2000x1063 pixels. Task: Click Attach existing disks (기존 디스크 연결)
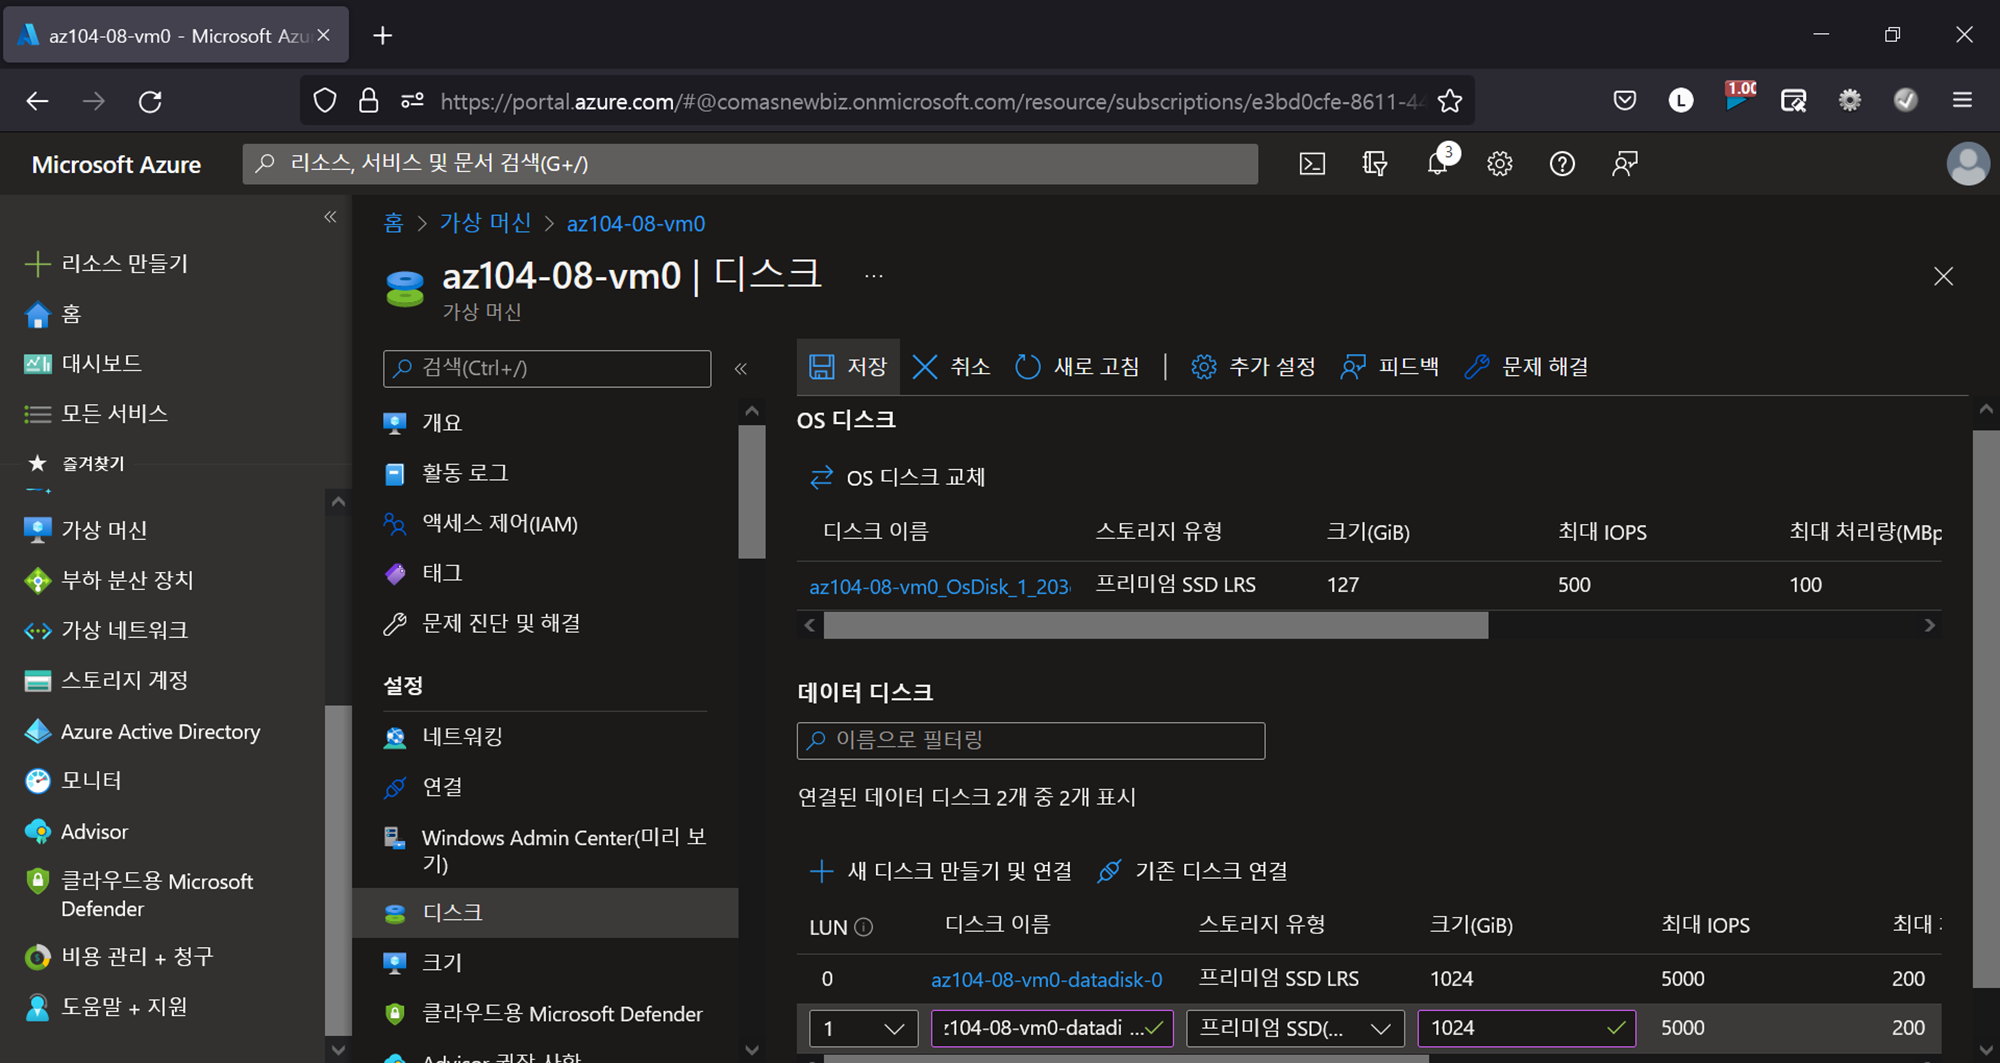(1192, 871)
